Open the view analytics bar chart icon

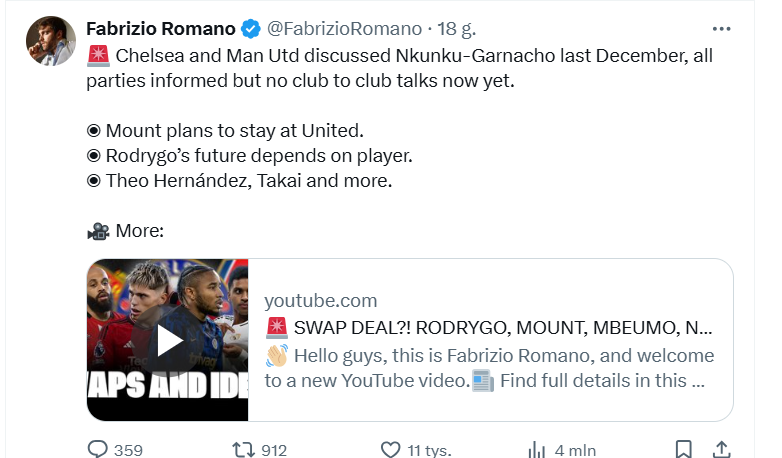(x=536, y=450)
